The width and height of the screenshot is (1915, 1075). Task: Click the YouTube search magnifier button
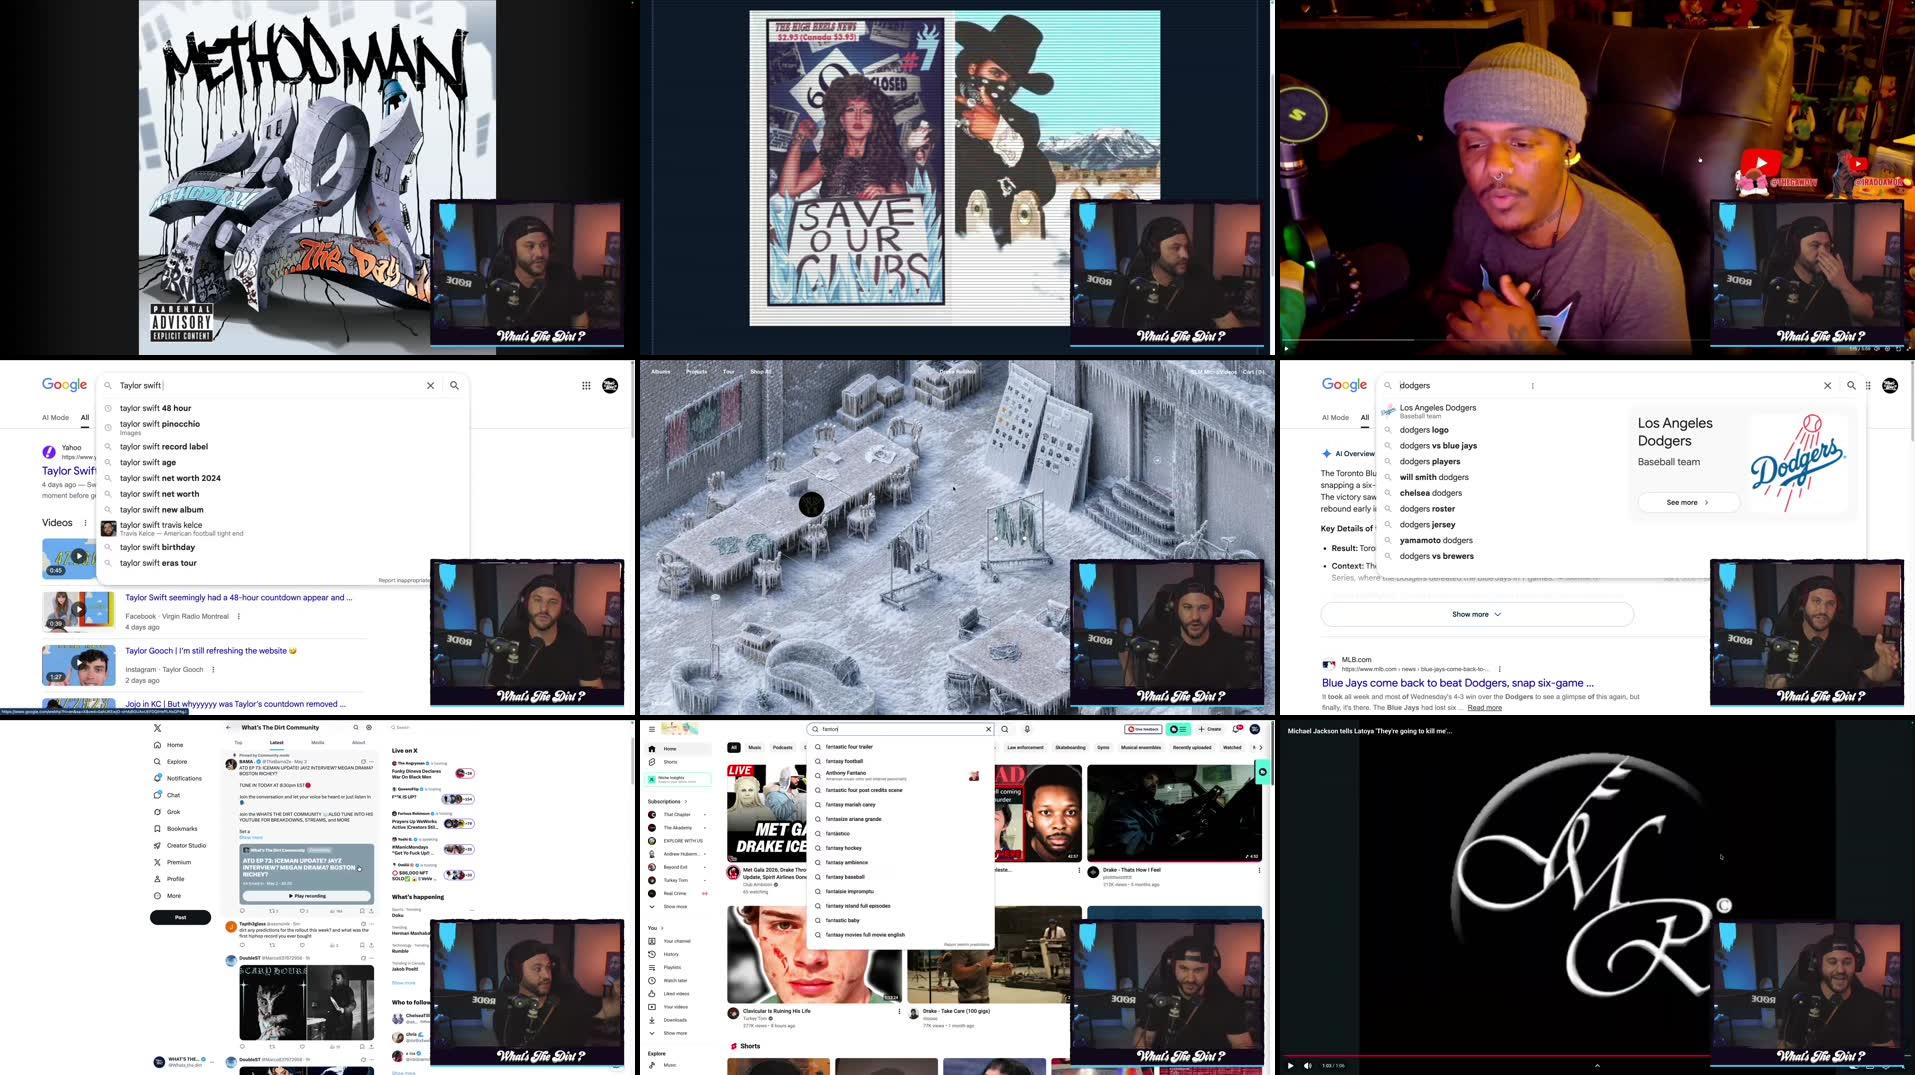pyautogui.click(x=1005, y=729)
